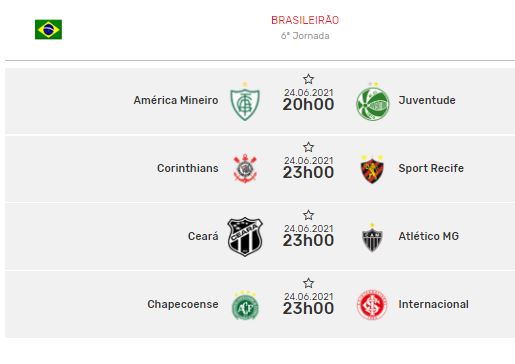The width and height of the screenshot is (515, 364).
Task: Click the Ceará club crest
Action: coord(245,237)
